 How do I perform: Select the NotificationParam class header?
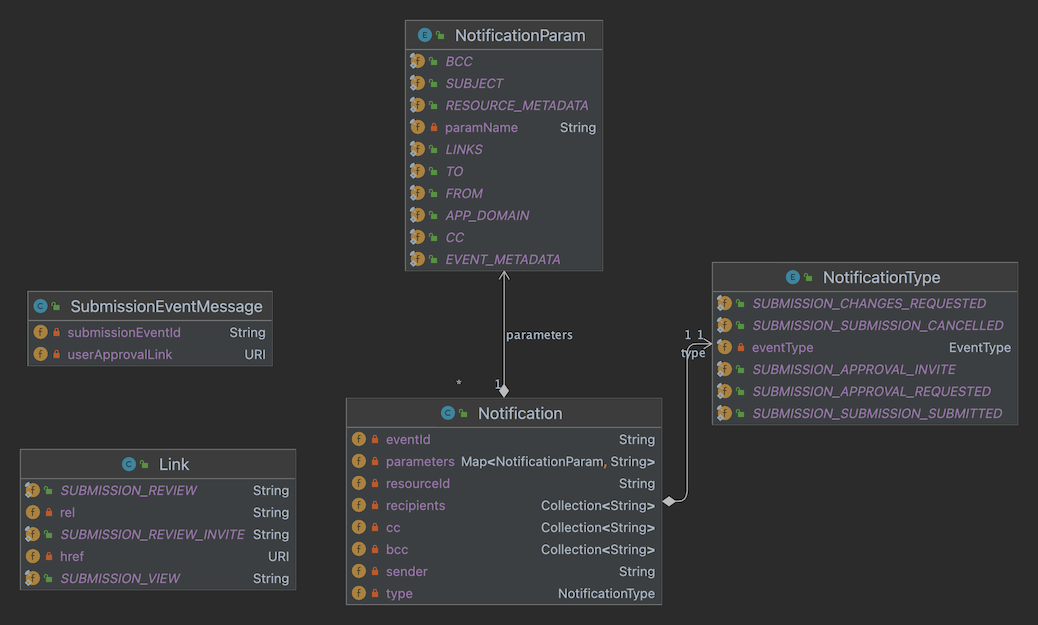504,35
